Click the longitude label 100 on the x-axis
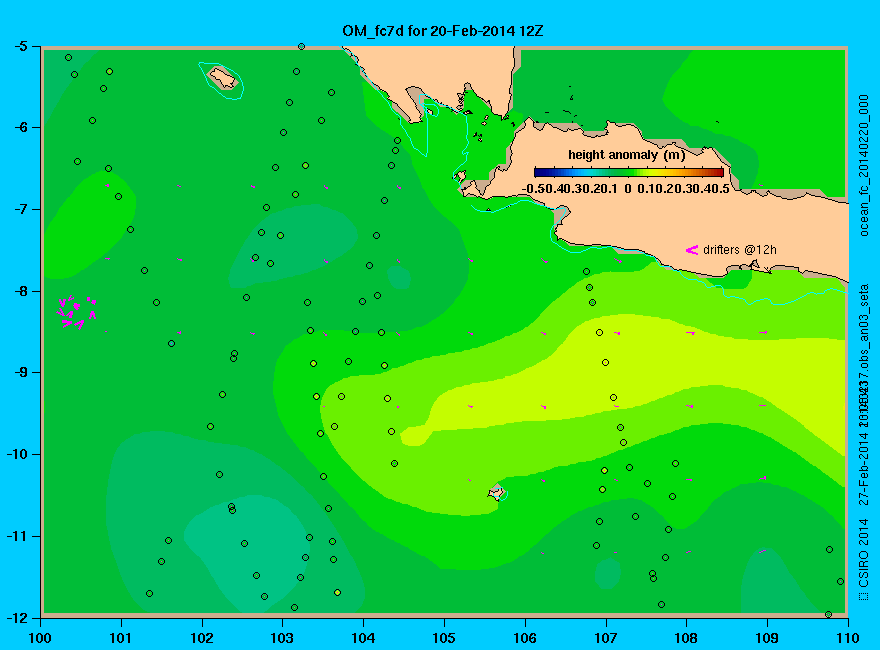Image resolution: width=880 pixels, height=650 pixels. pos(40,638)
